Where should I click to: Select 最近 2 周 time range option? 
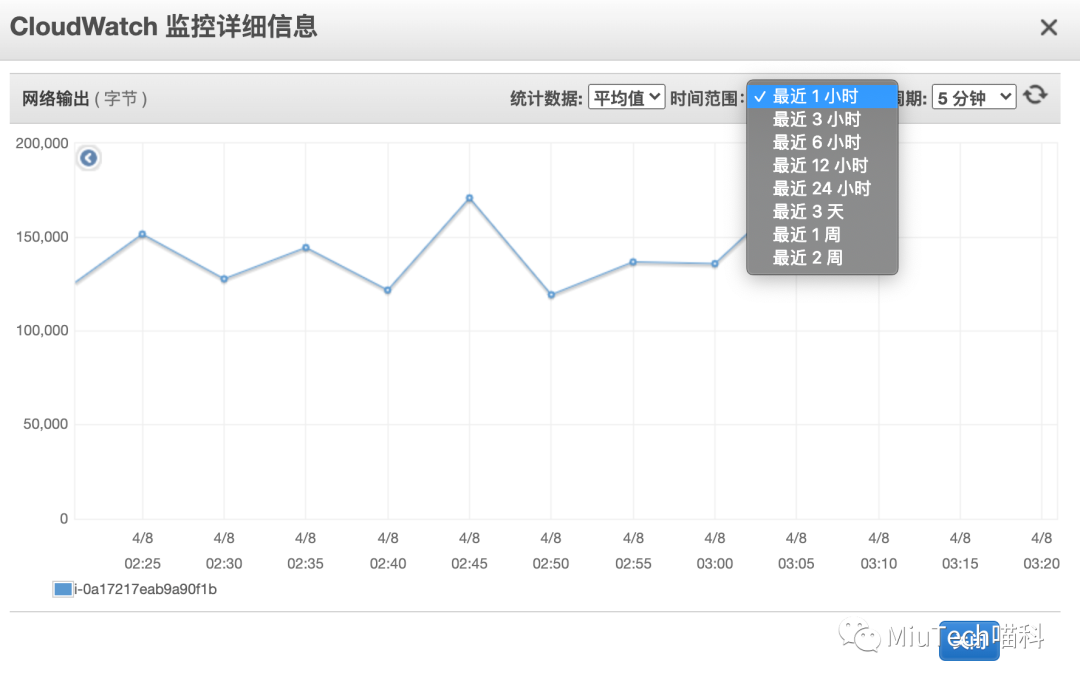(822, 258)
